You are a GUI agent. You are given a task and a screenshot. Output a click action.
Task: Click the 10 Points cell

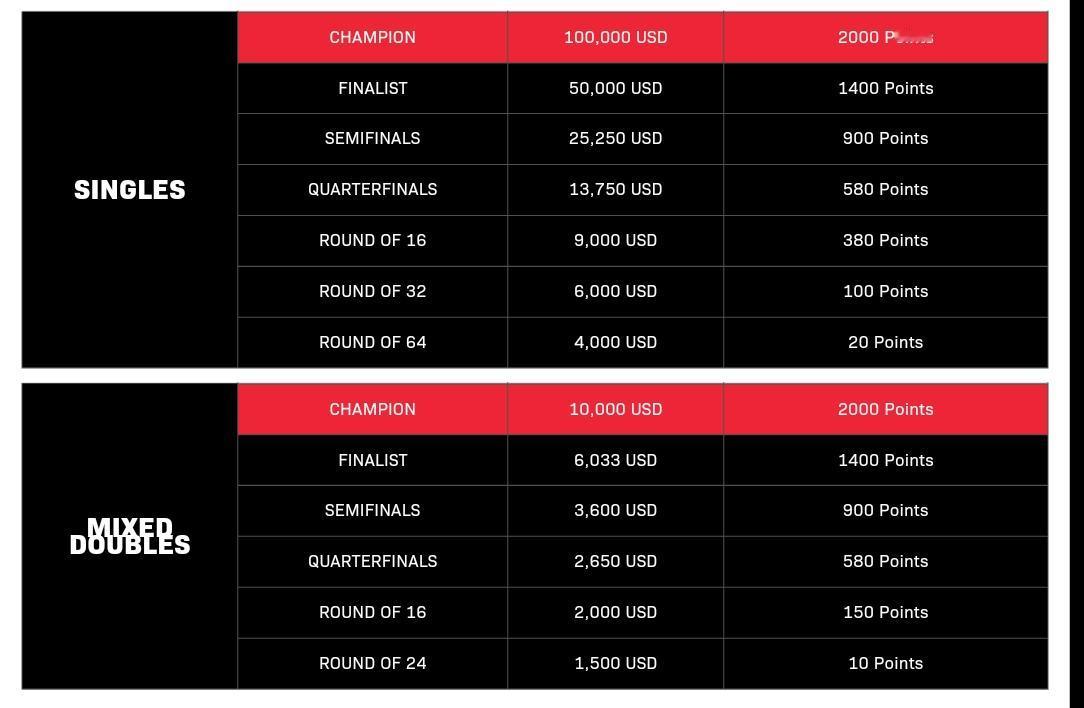885,663
